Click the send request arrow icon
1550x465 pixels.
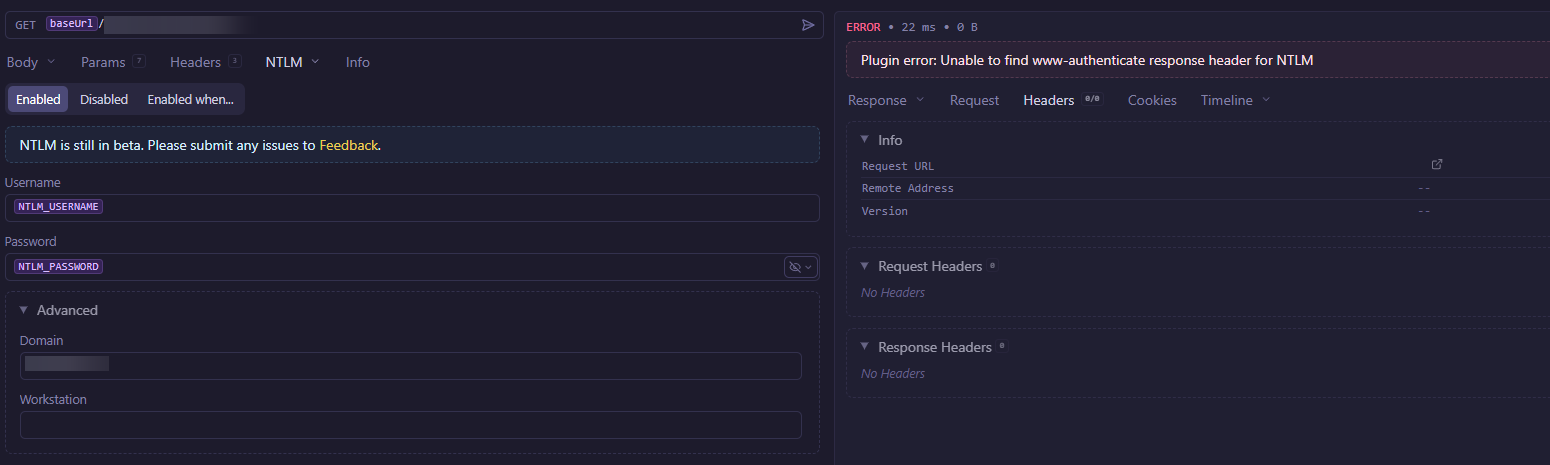tap(808, 25)
